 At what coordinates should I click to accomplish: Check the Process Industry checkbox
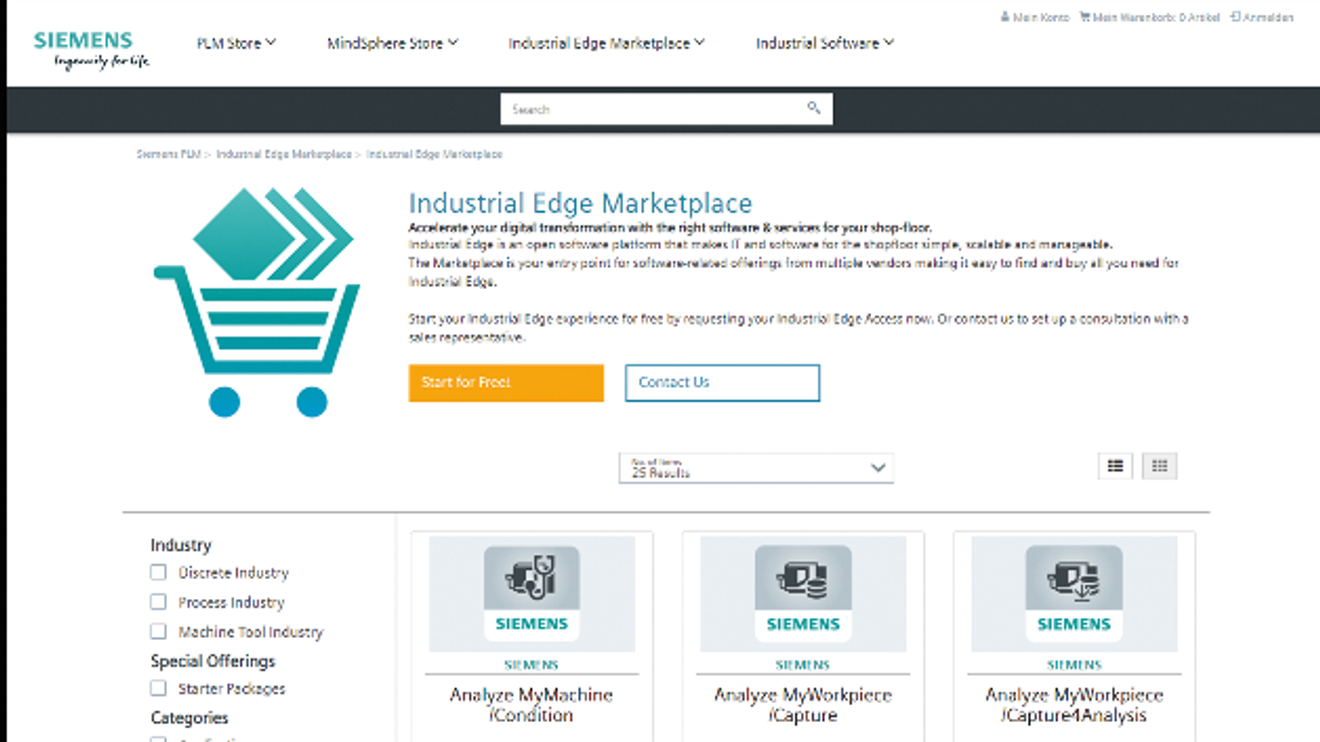158,602
